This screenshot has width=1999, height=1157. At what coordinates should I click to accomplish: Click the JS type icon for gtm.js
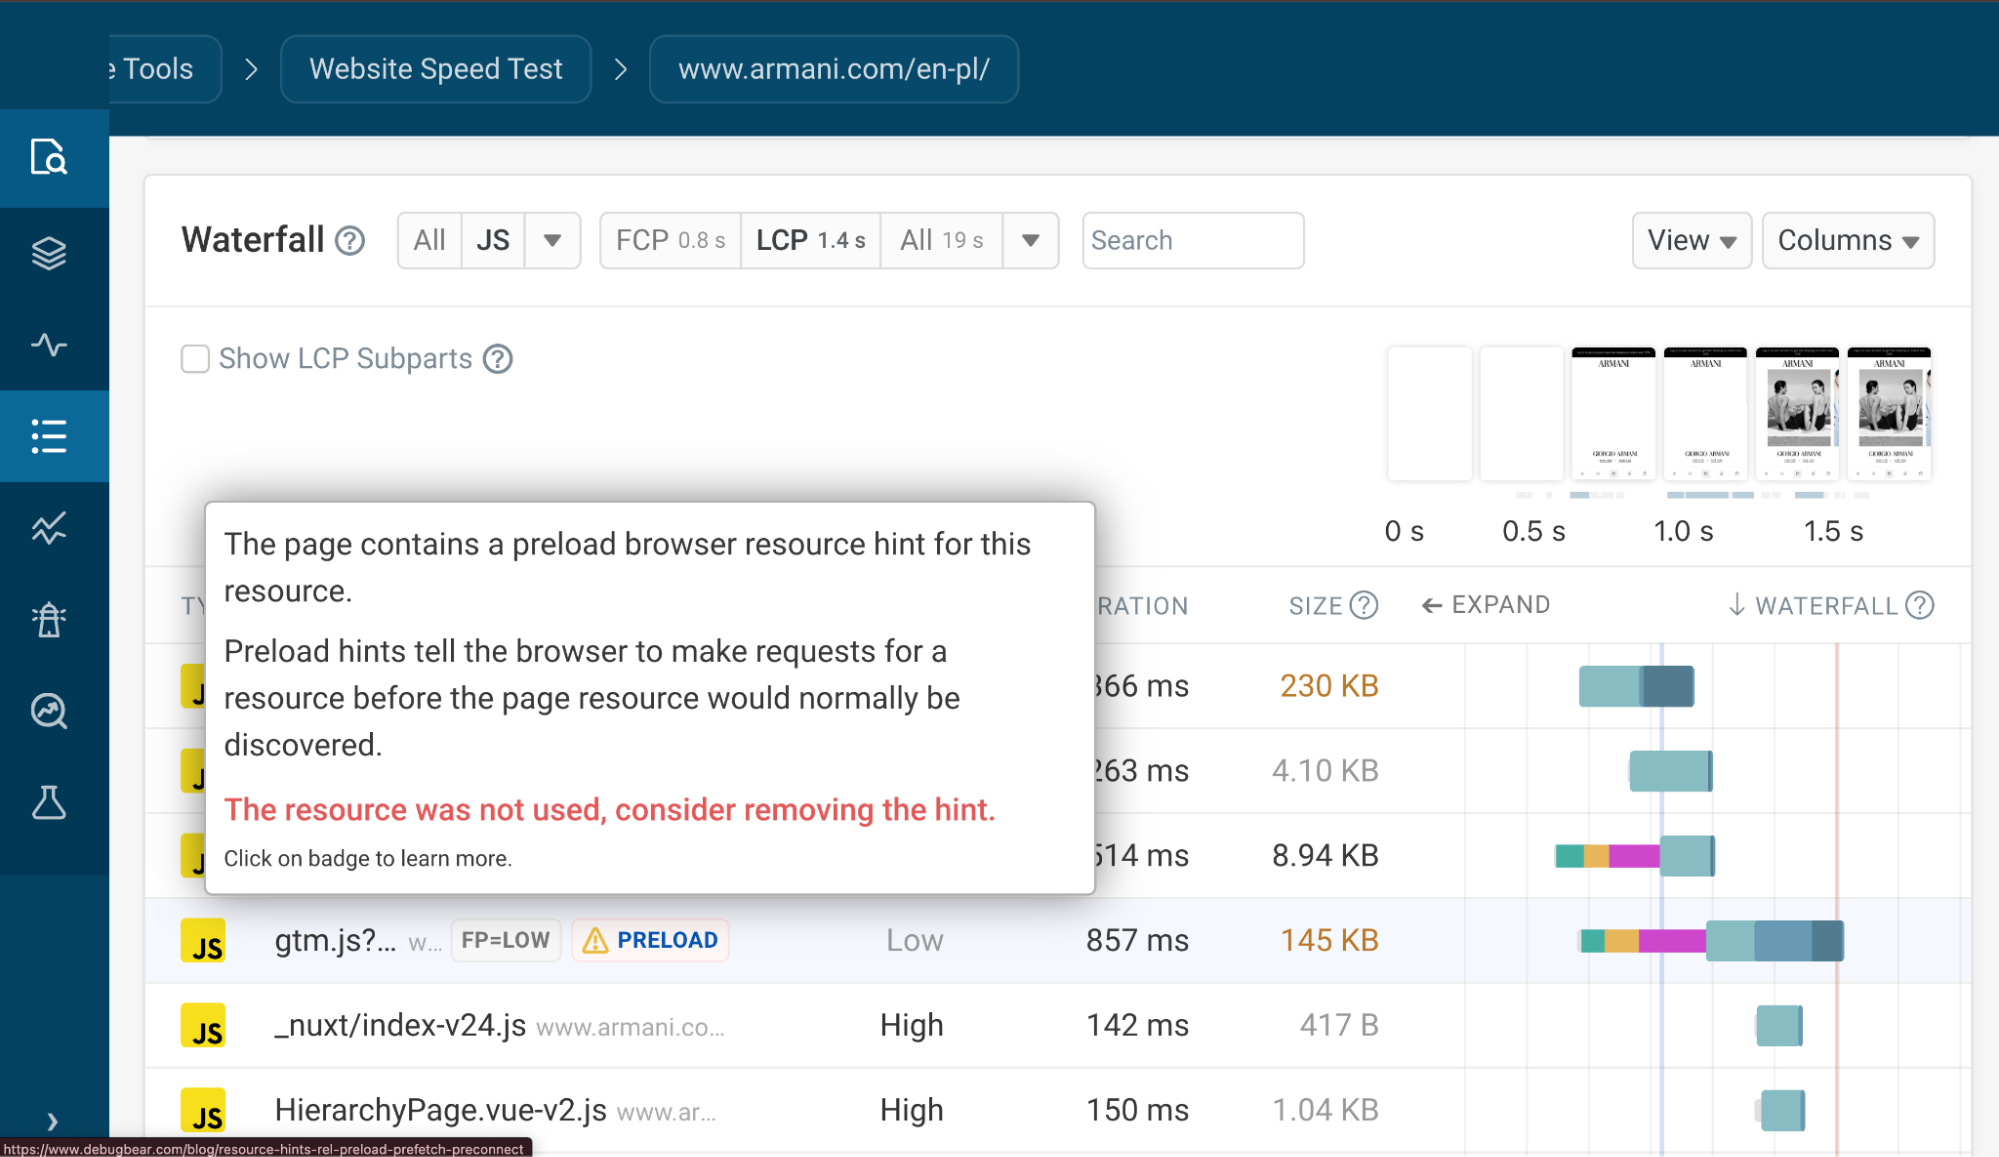[x=203, y=941]
